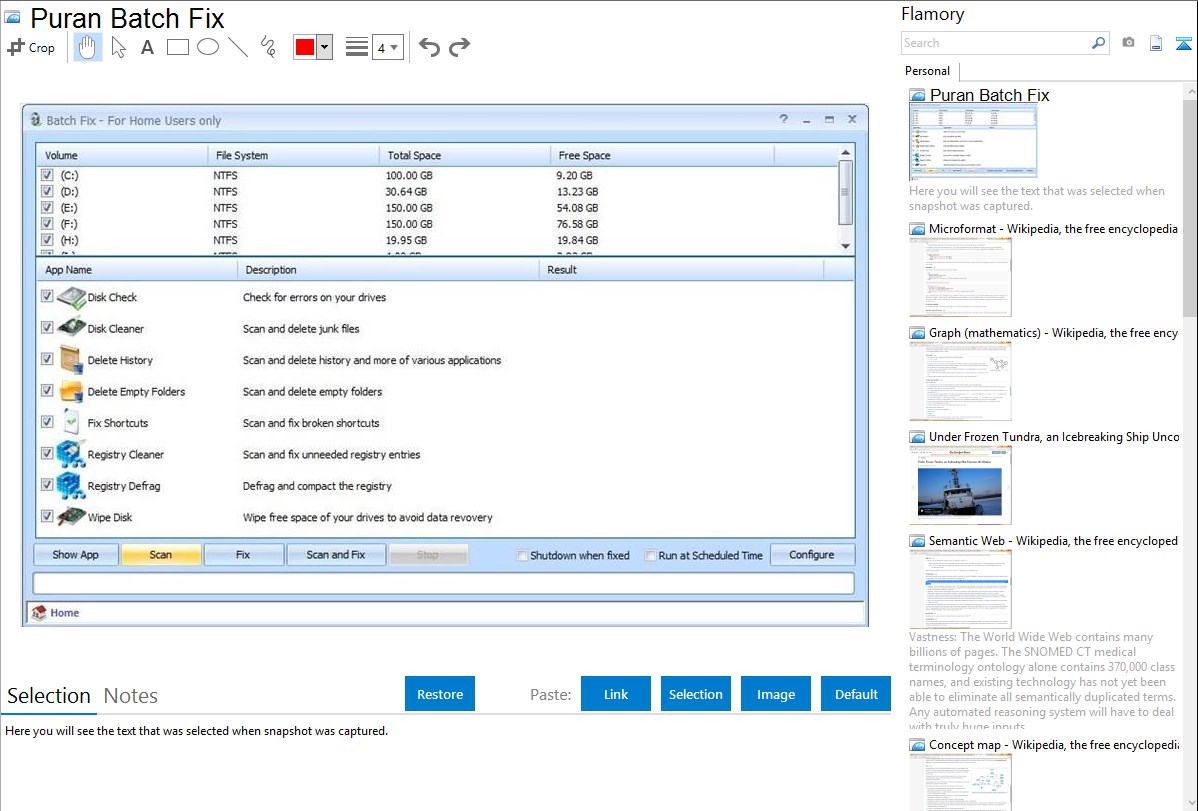This screenshot has width=1198, height=811.
Task: Click the undo arrow icon
Action: (x=429, y=47)
